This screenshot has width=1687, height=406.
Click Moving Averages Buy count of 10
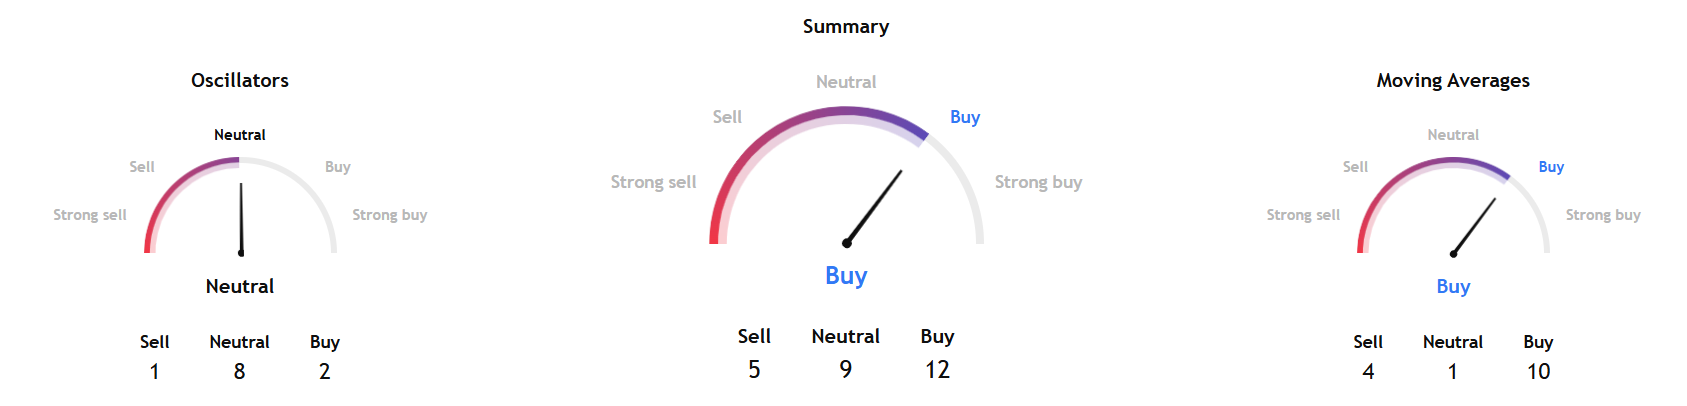(1538, 372)
